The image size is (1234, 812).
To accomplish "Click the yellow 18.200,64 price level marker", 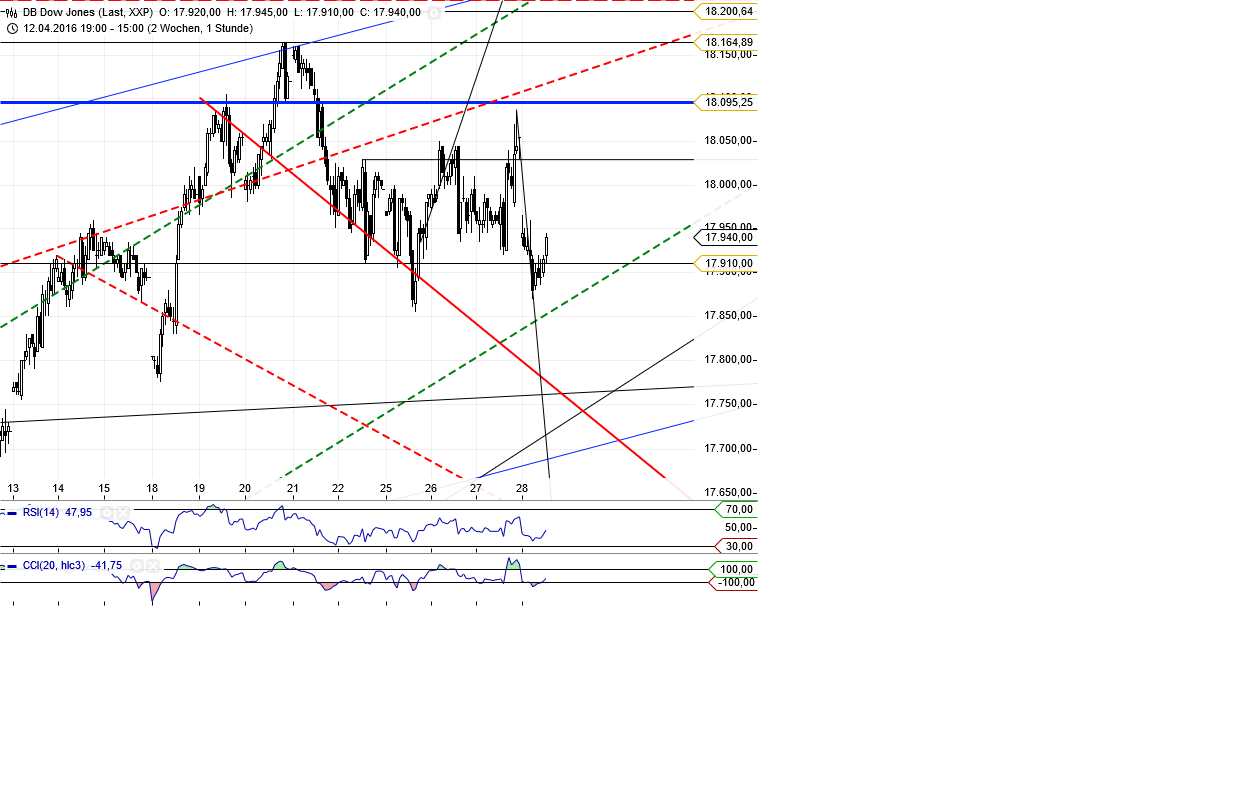I will click(725, 12).
